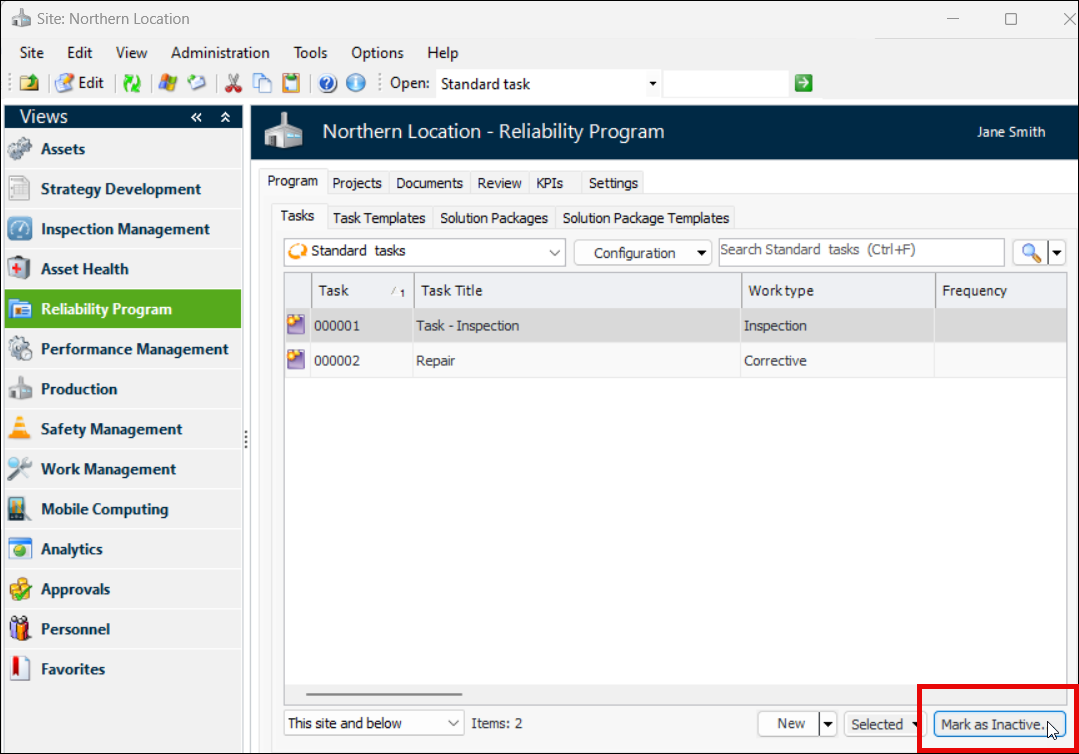Click the Mark as Inactive button
The image size is (1079, 754).
click(998, 724)
